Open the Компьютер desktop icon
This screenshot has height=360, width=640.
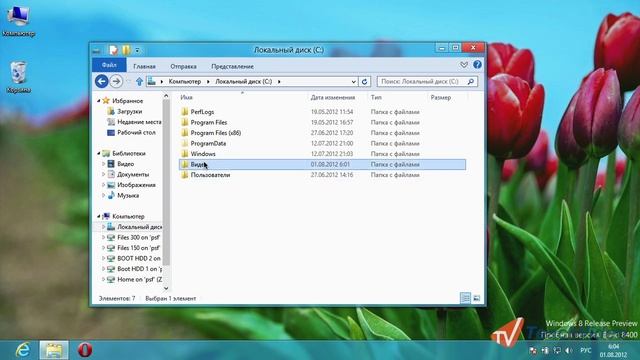coord(18,21)
